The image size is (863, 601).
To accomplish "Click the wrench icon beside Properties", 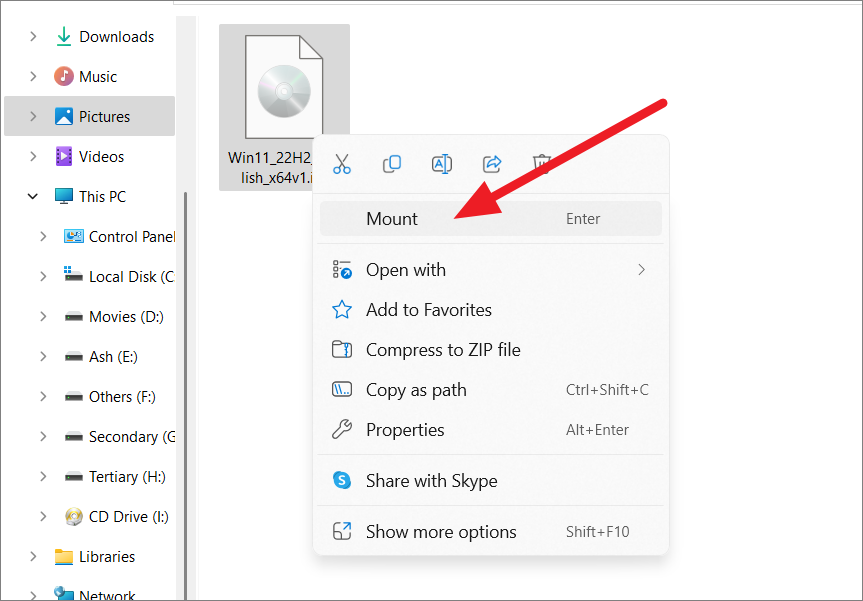I will click(x=342, y=429).
